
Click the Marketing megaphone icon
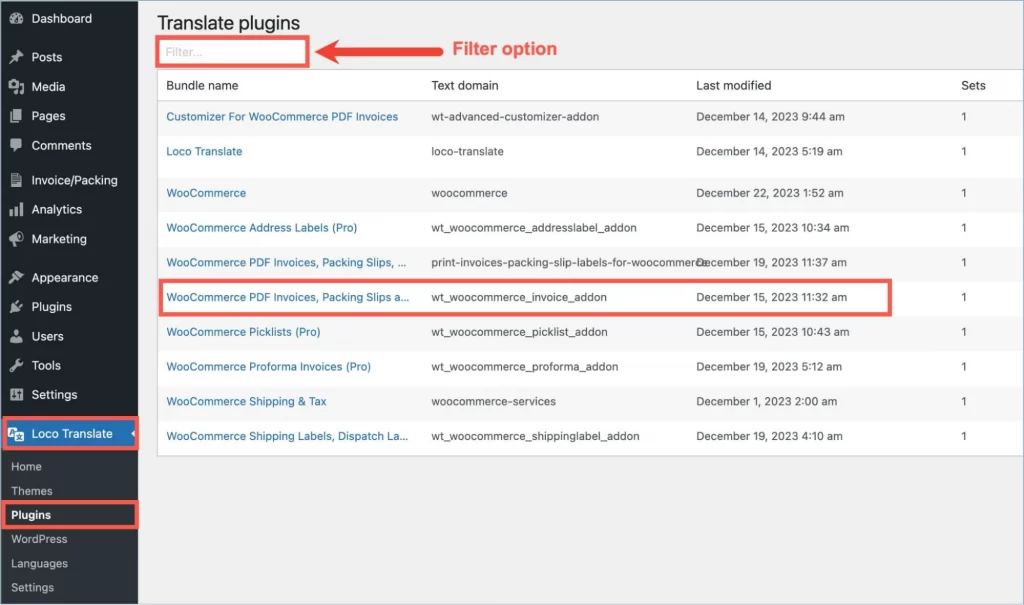point(16,239)
